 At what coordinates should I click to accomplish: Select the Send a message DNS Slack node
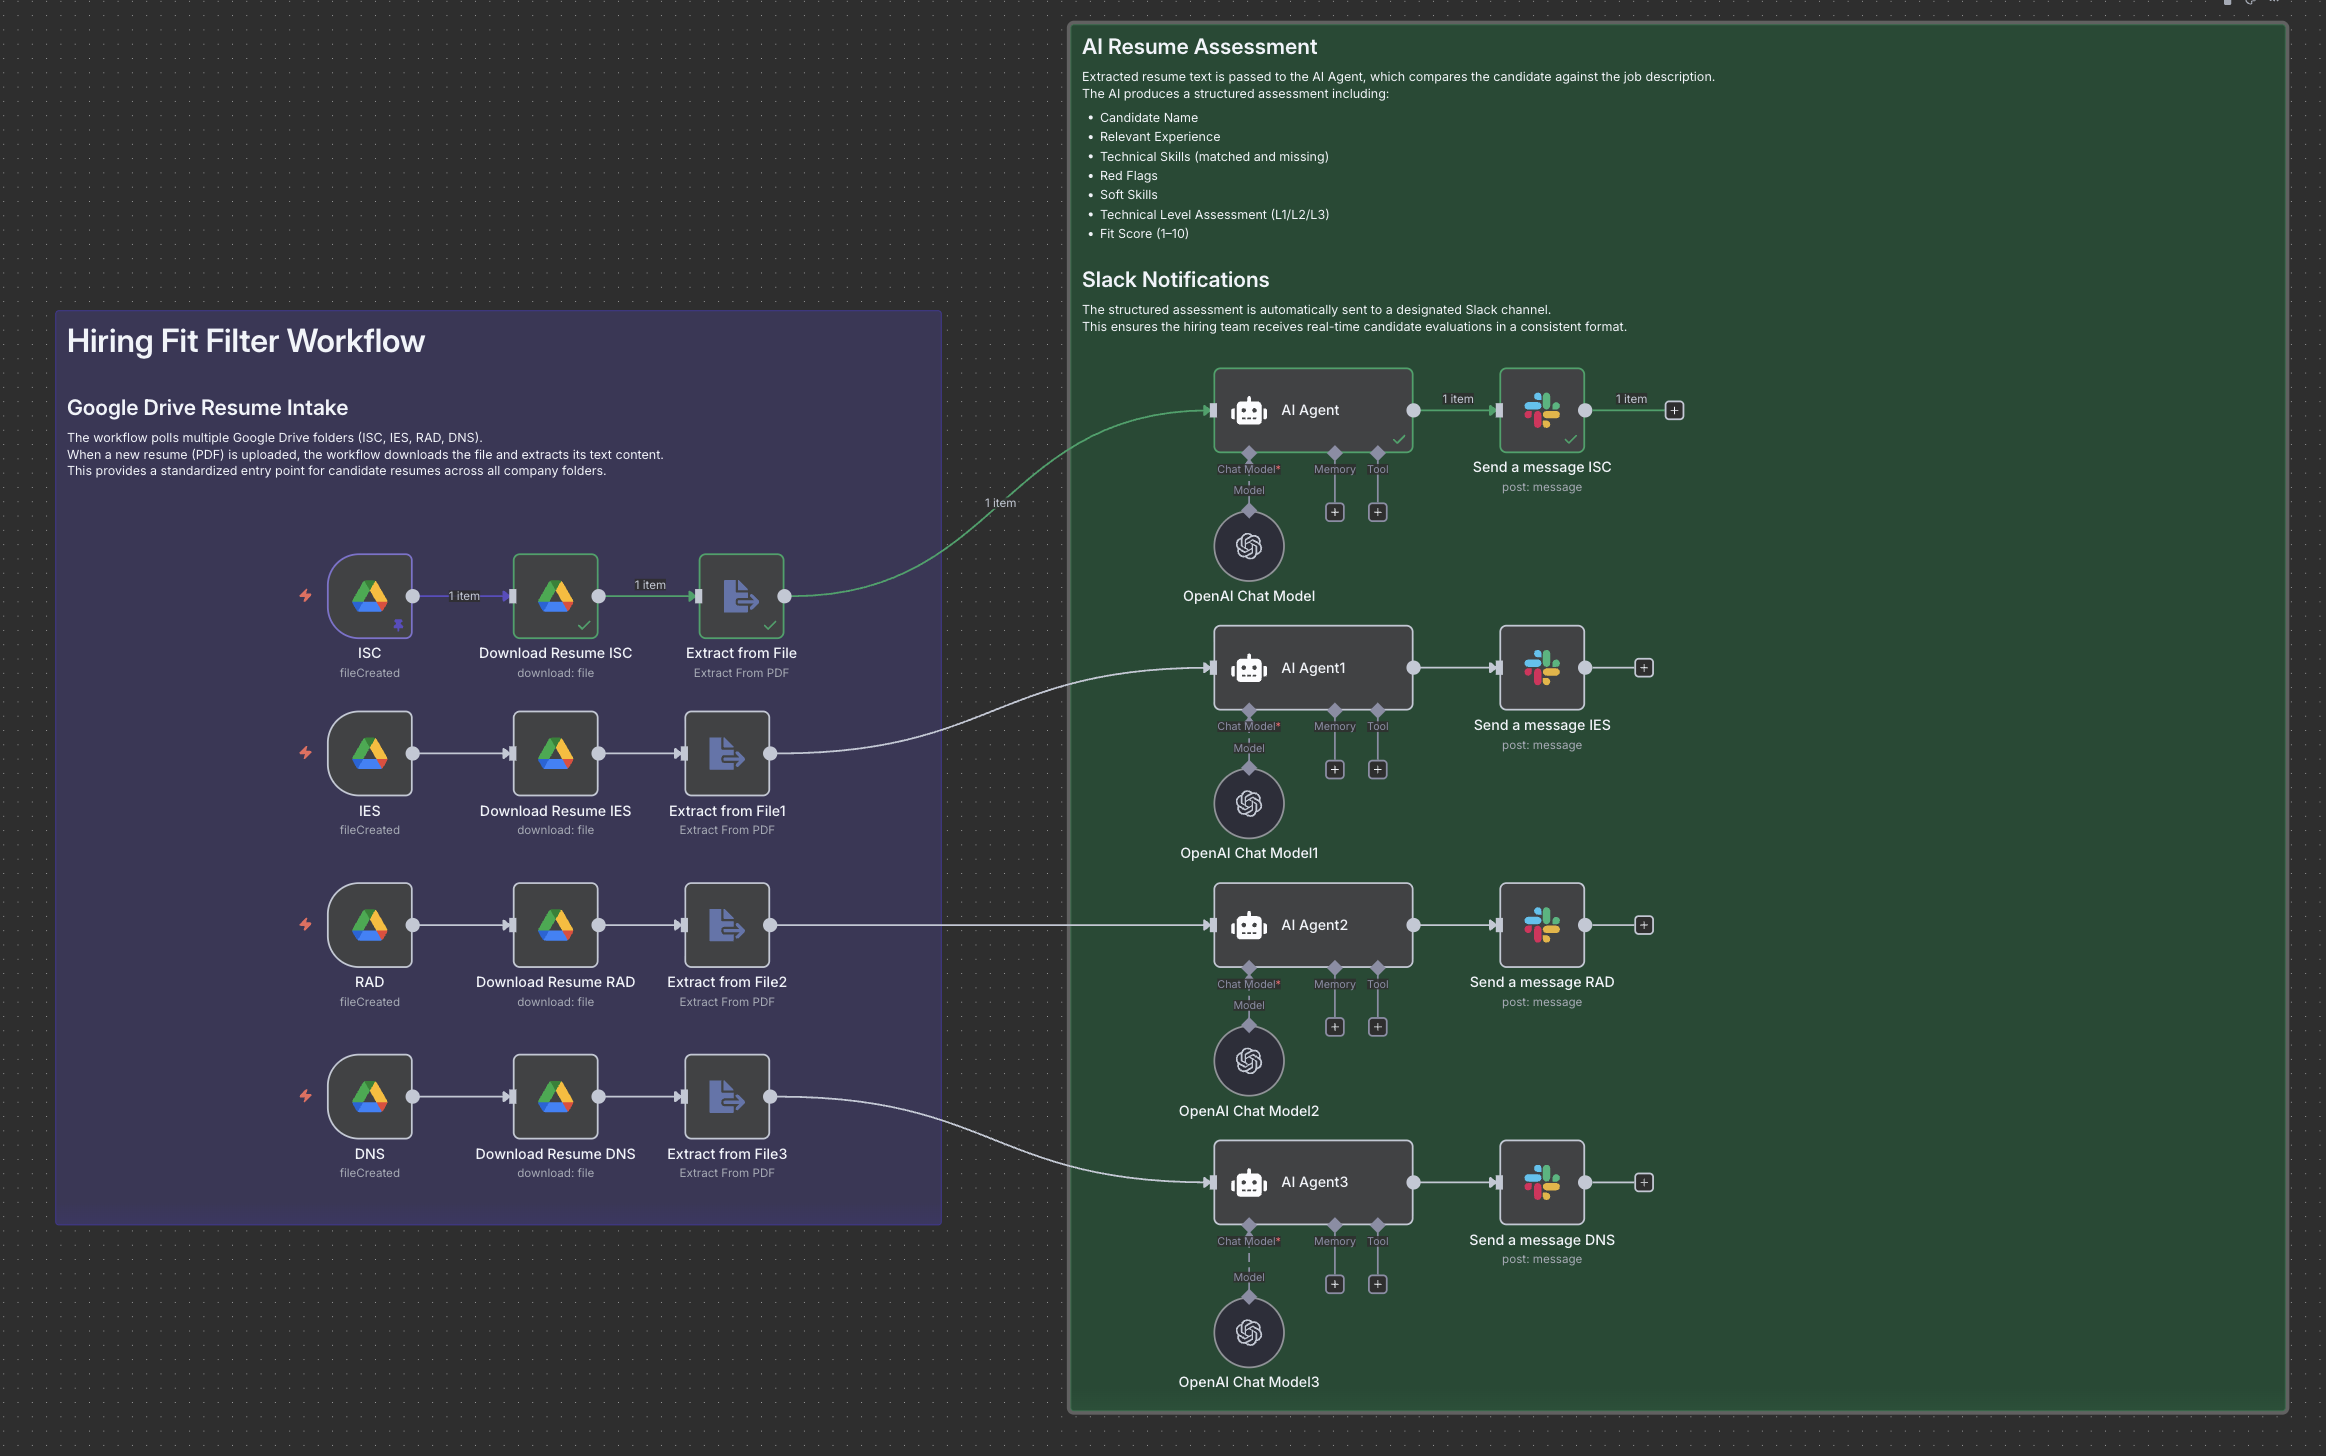(1542, 1182)
